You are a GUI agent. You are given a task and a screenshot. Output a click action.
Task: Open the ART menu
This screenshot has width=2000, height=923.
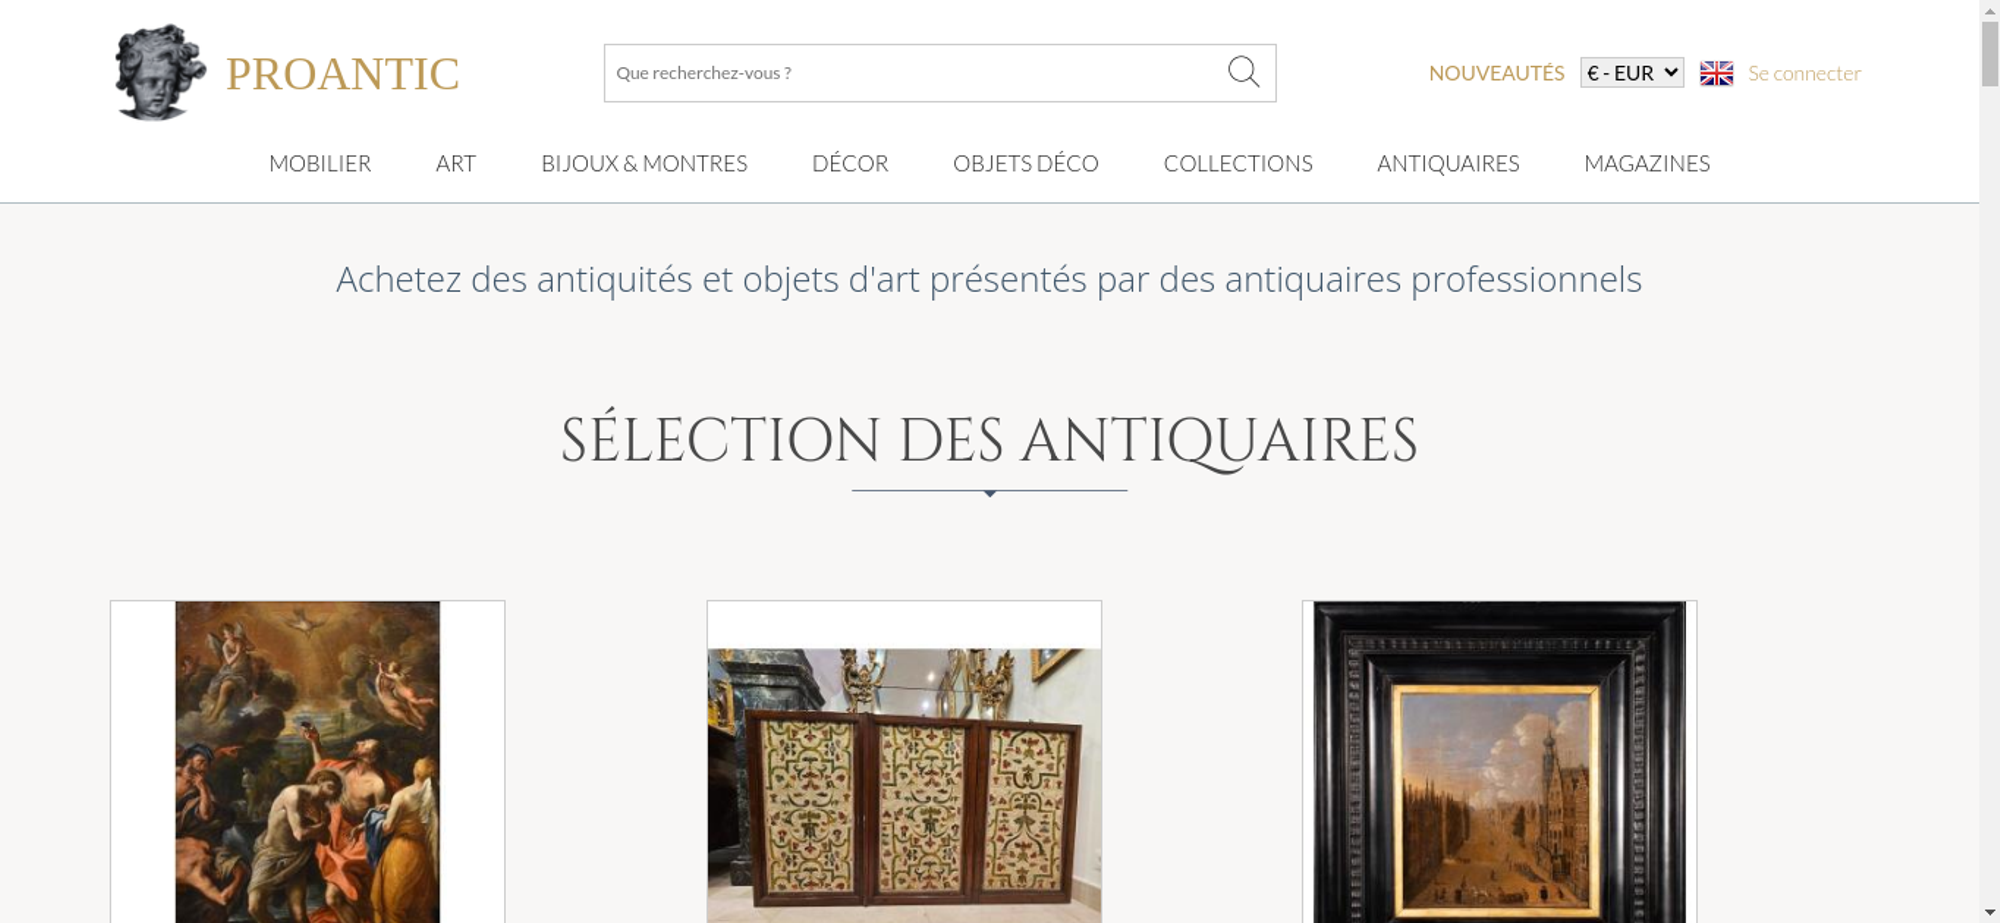(x=456, y=163)
